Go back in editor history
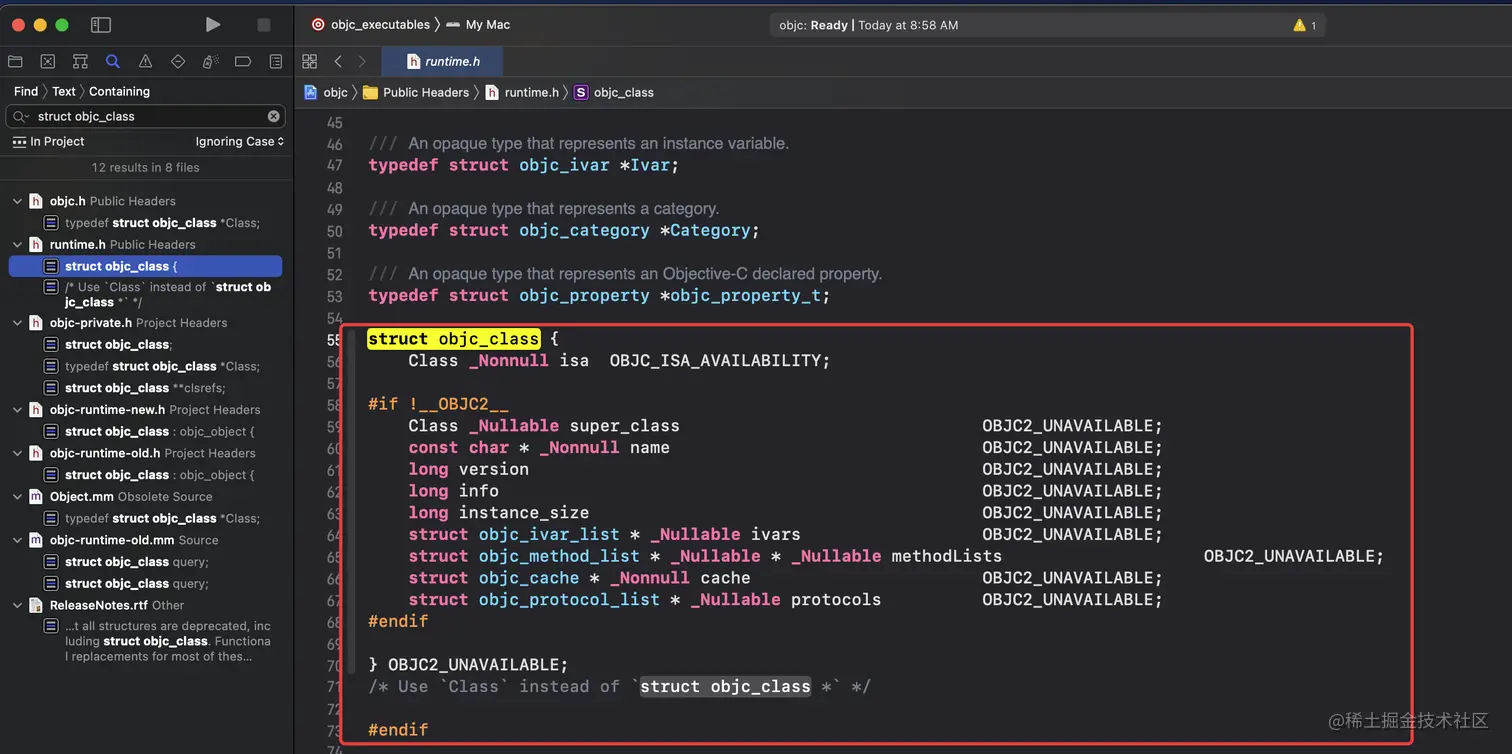 point(338,61)
